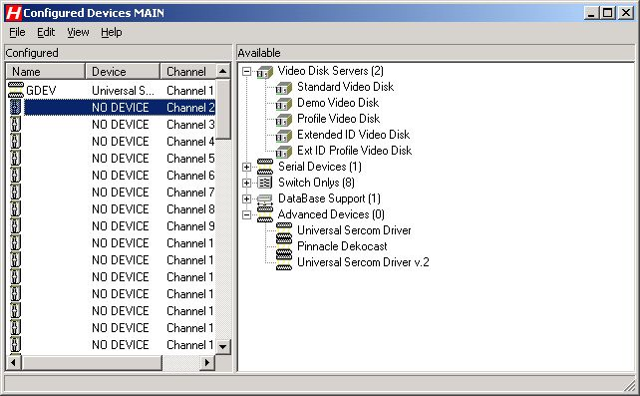
Task: Click the Standard Video Disk icon
Action: click(284, 88)
